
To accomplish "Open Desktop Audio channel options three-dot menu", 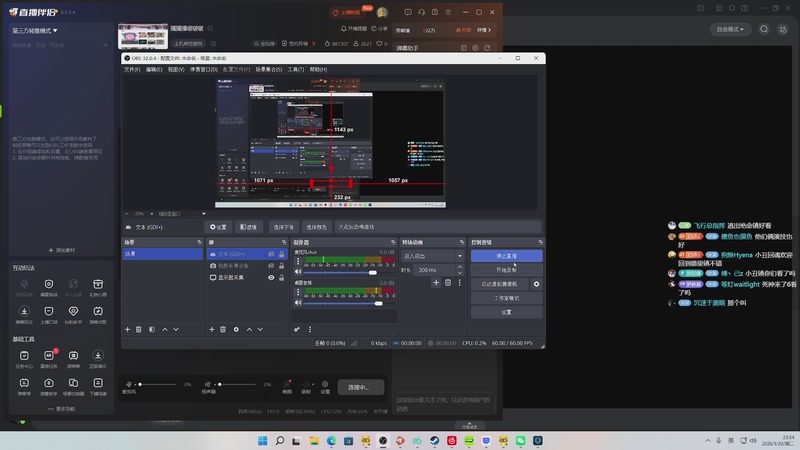I will click(x=298, y=292).
